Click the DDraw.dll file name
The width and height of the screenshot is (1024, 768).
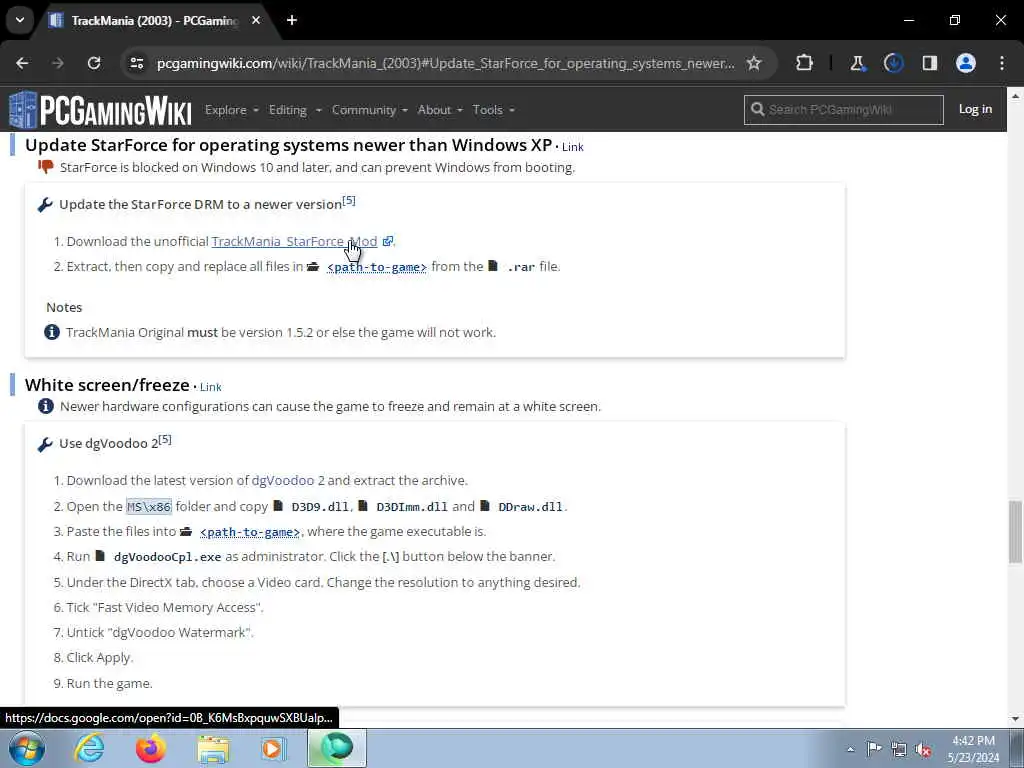pyautogui.click(x=530, y=507)
